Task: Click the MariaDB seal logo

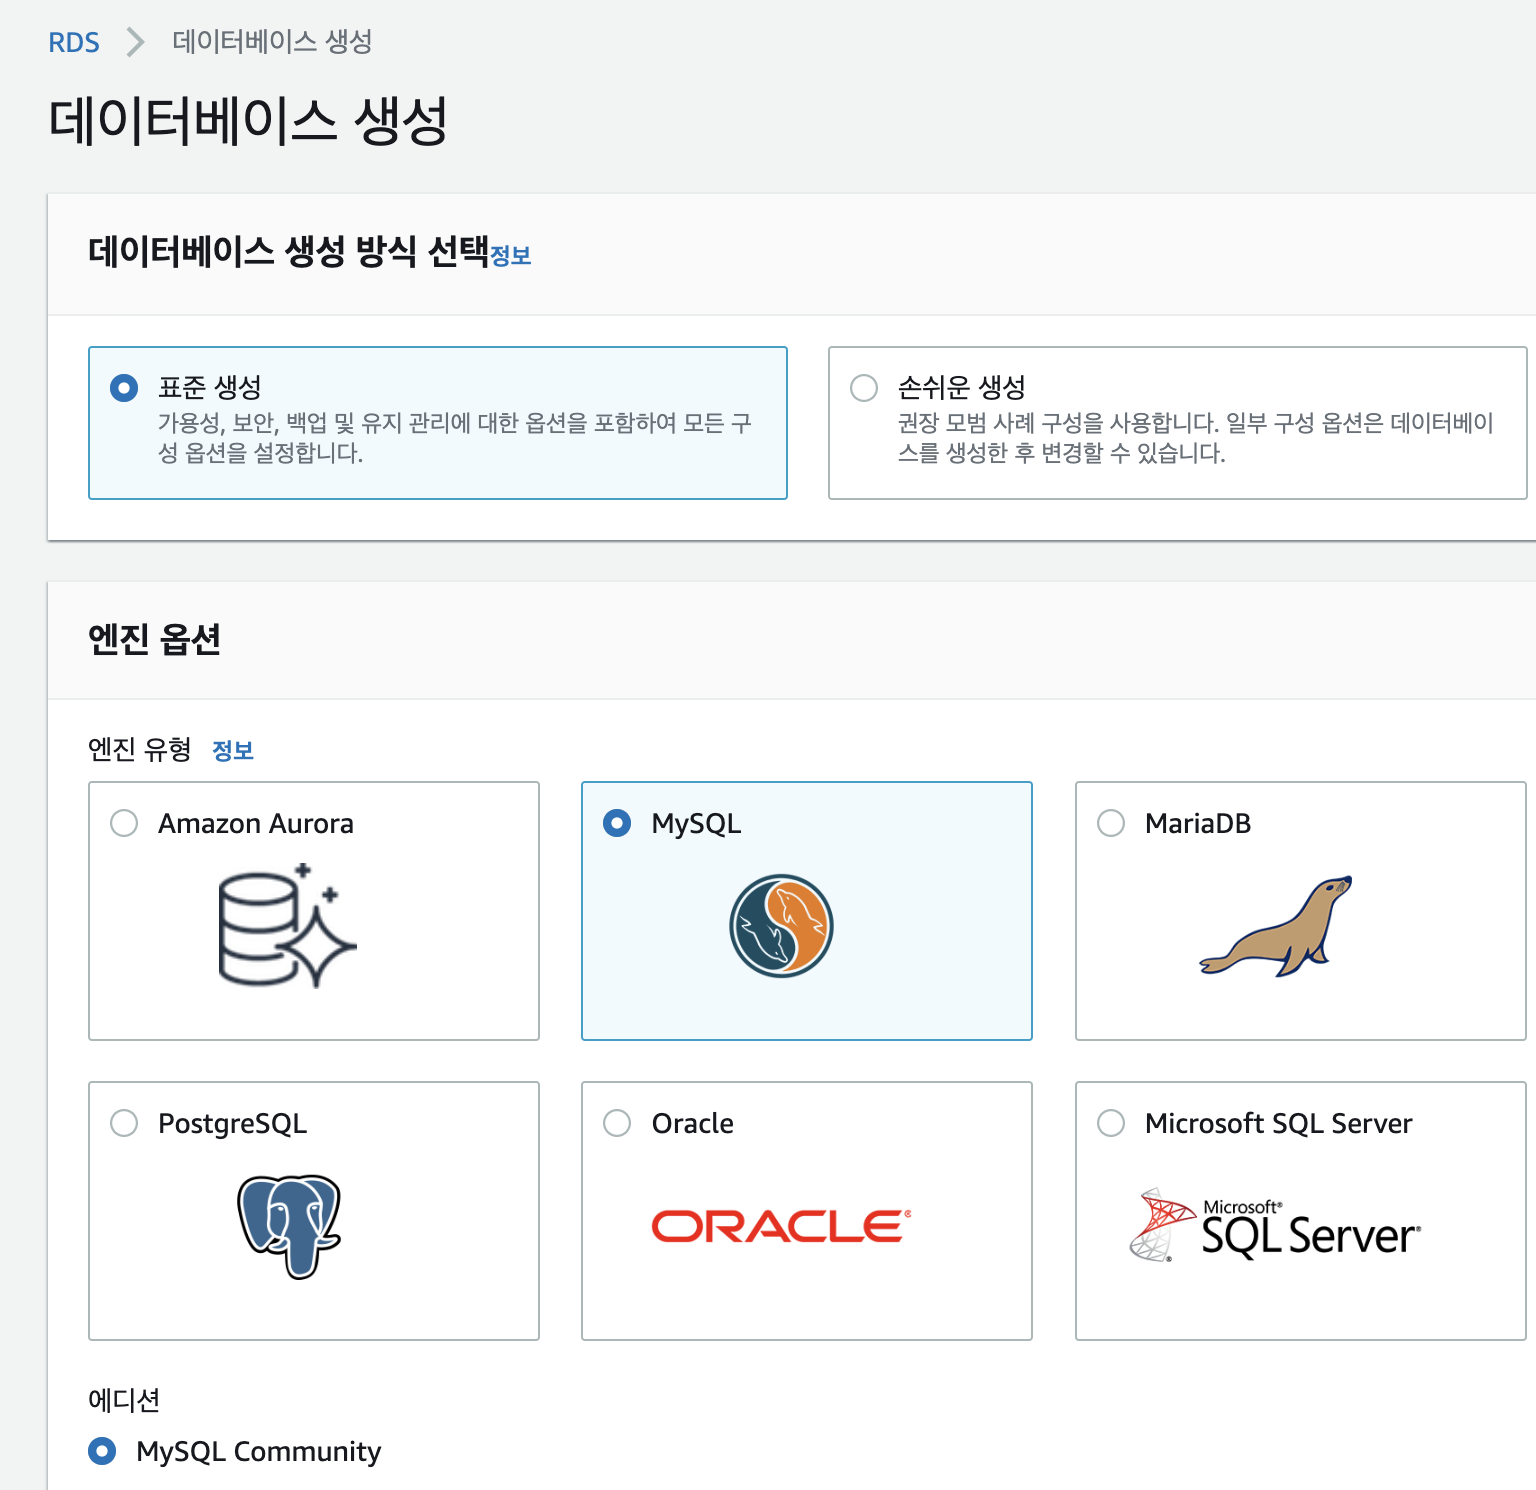Action: click(x=1276, y=926)
